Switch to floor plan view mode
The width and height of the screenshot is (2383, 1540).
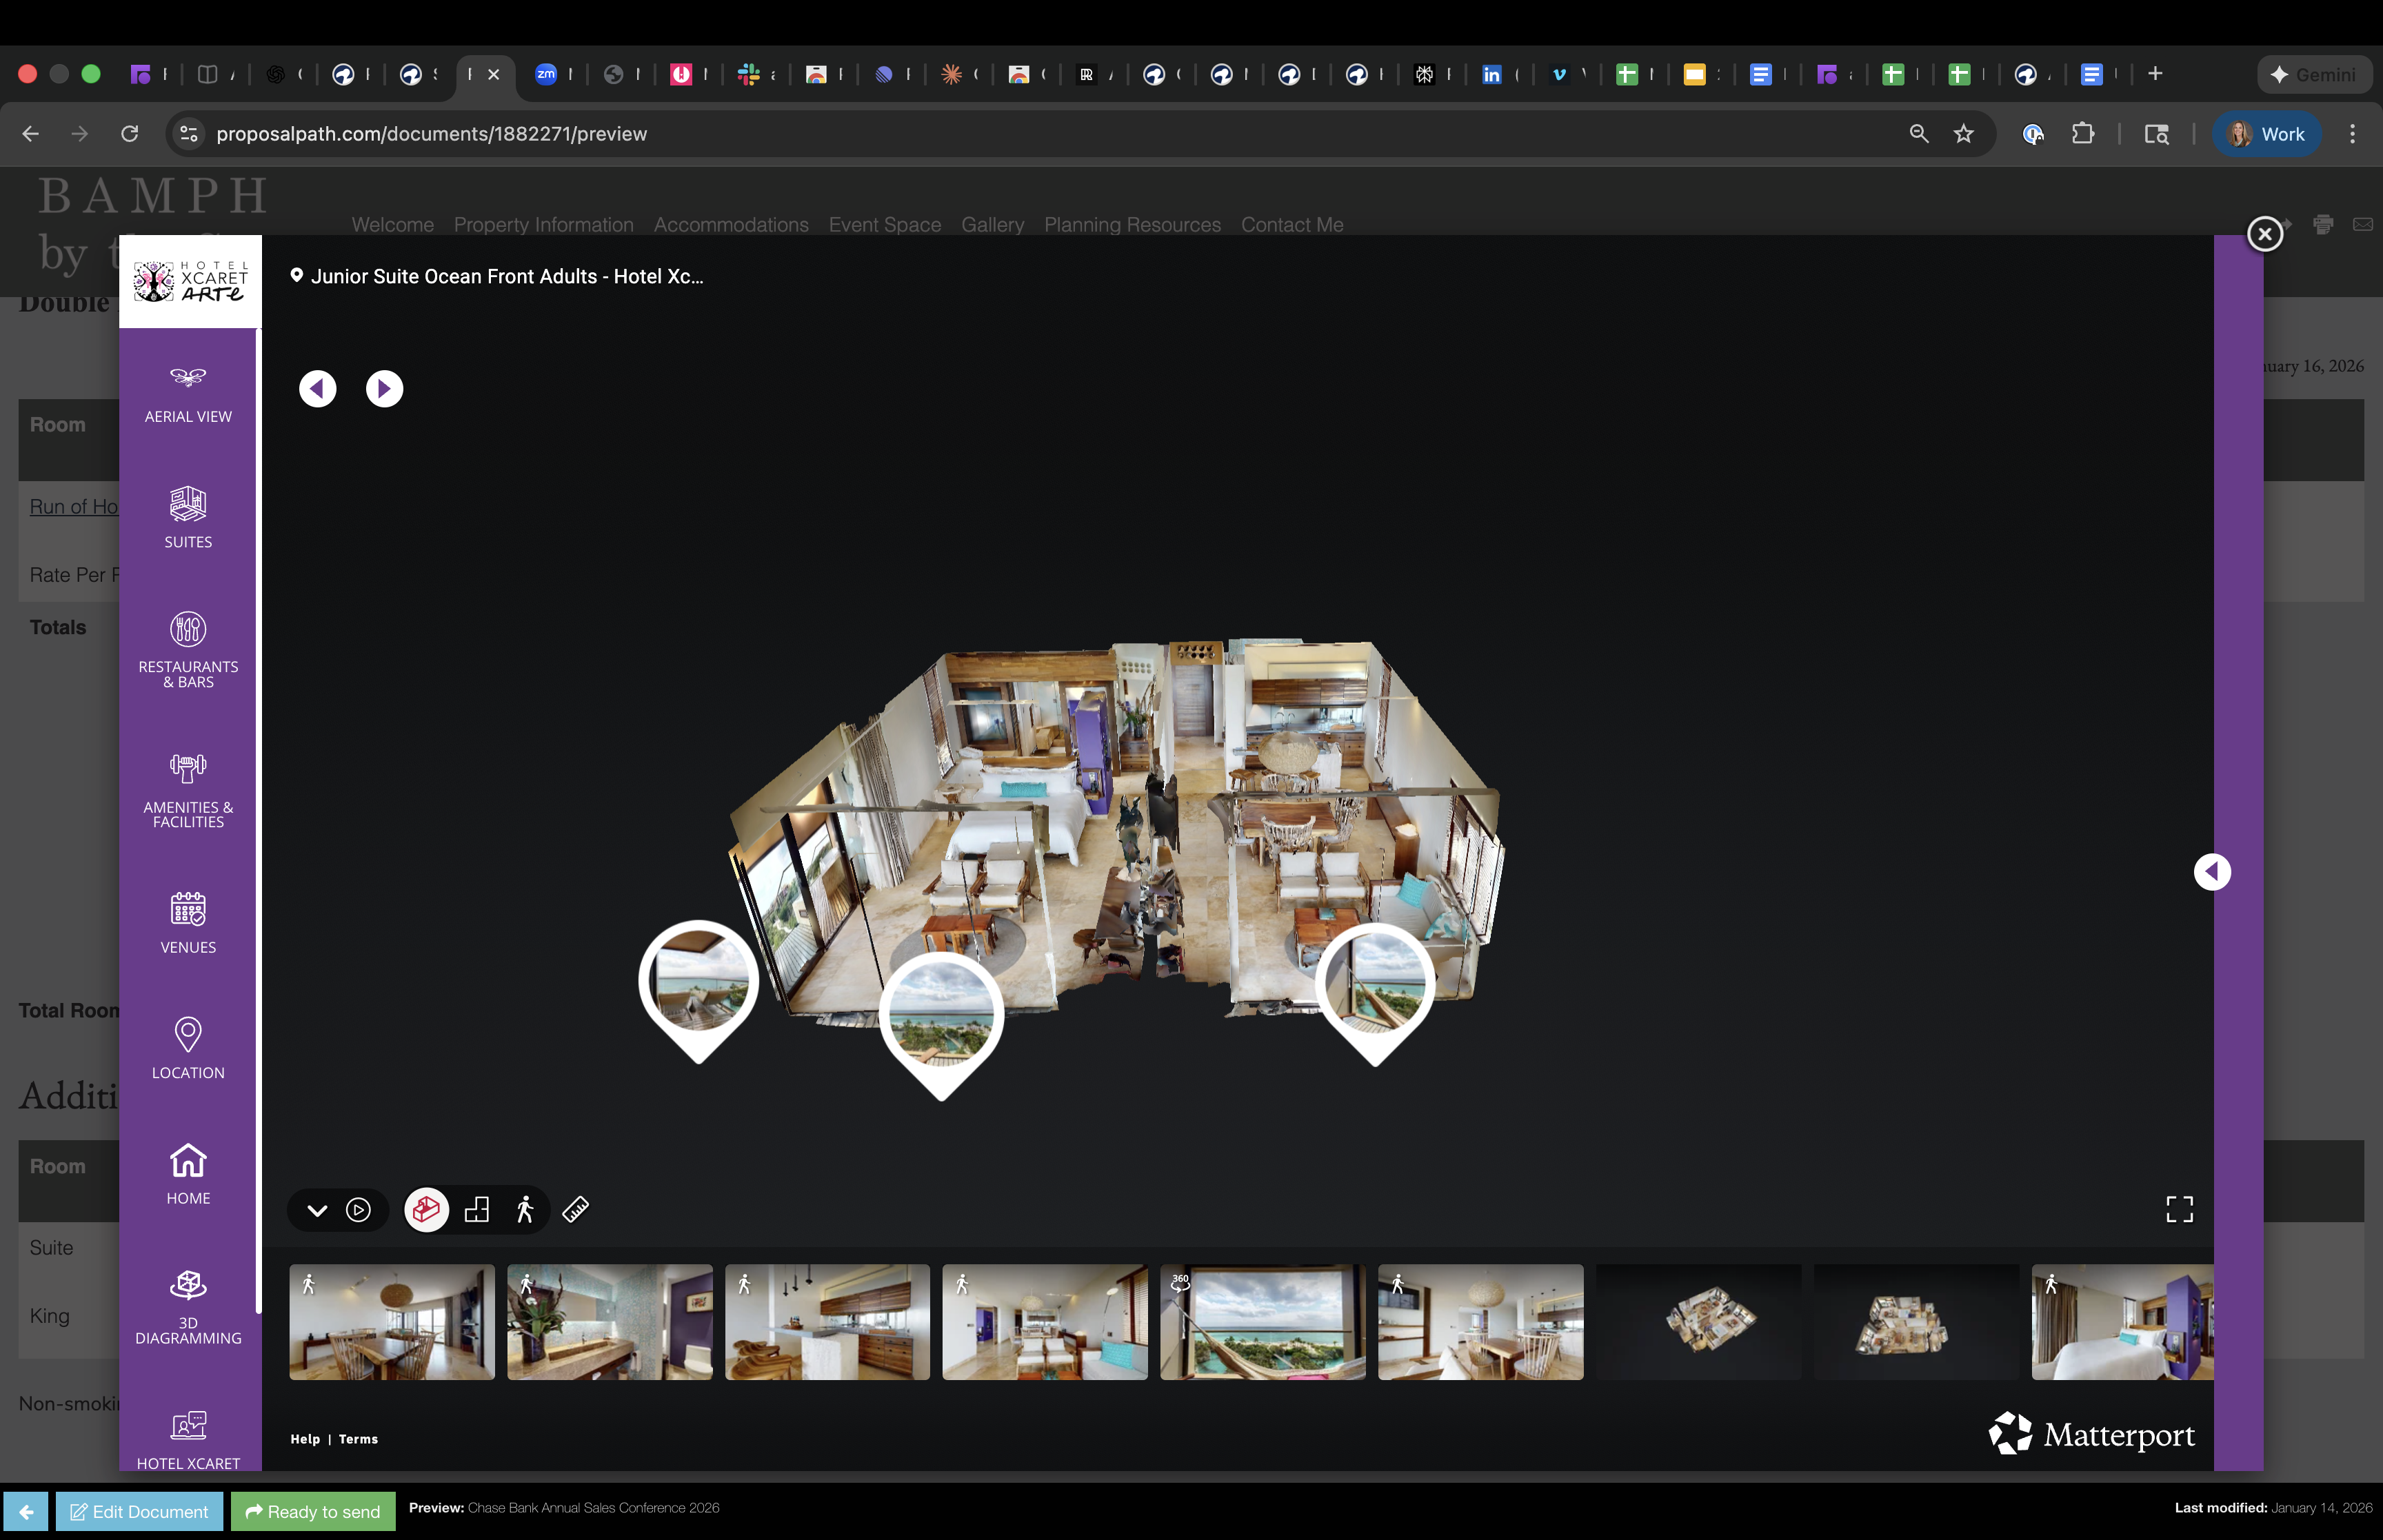(x=477, y=1210)
